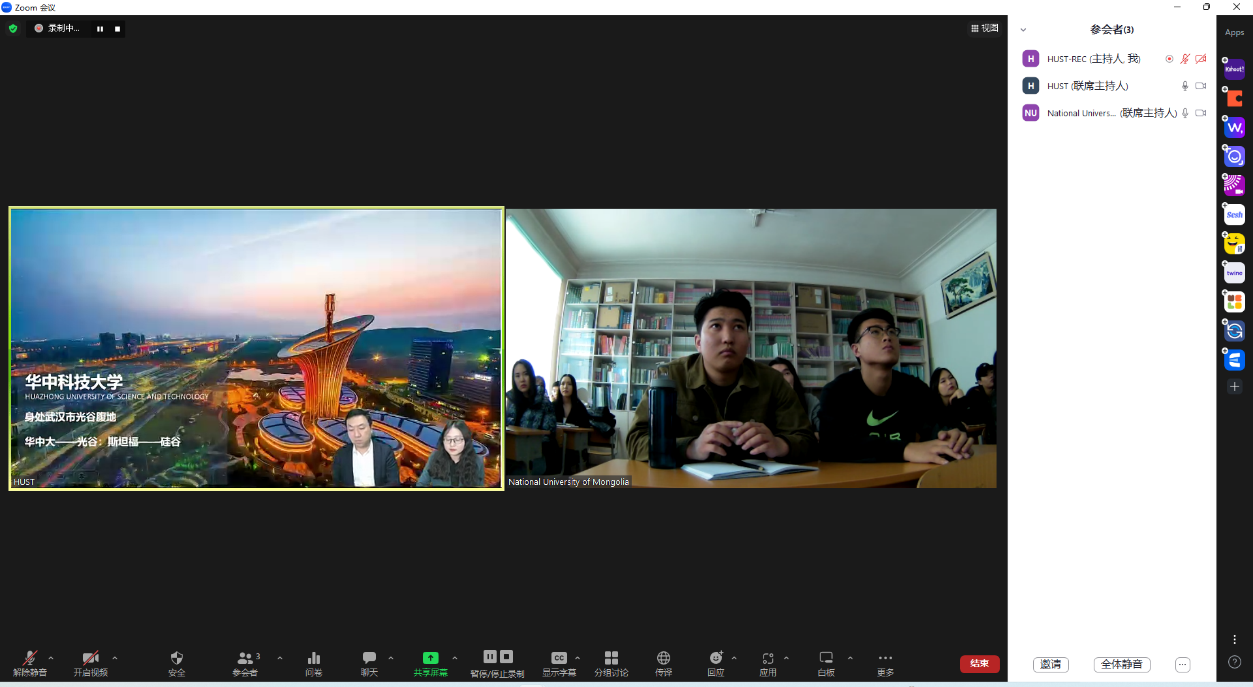The width and height of the screenshot is (1253, 687).
Task: Open the 白板 whiteboard icon
Action: 826,662
